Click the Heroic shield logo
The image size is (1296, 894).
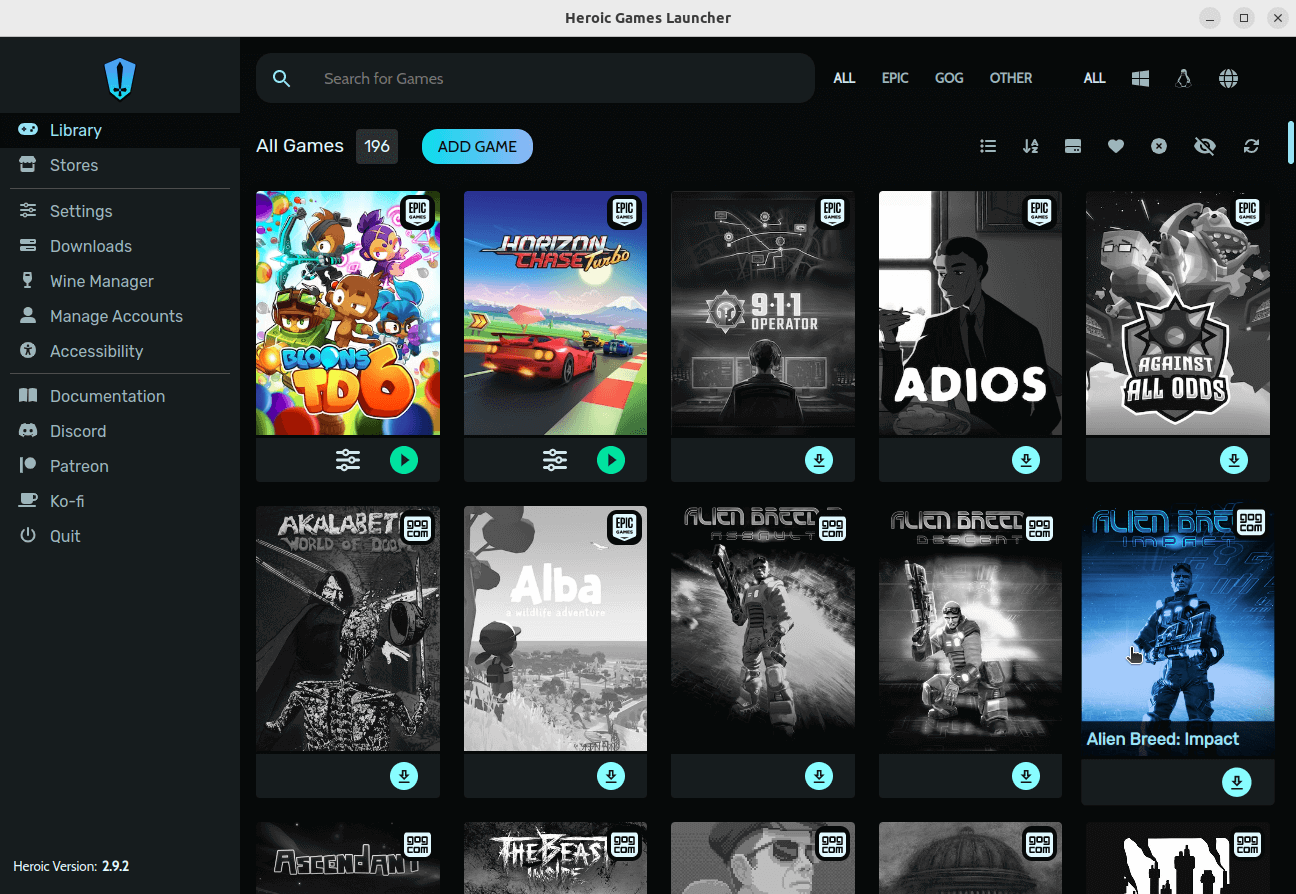(120, 78)
